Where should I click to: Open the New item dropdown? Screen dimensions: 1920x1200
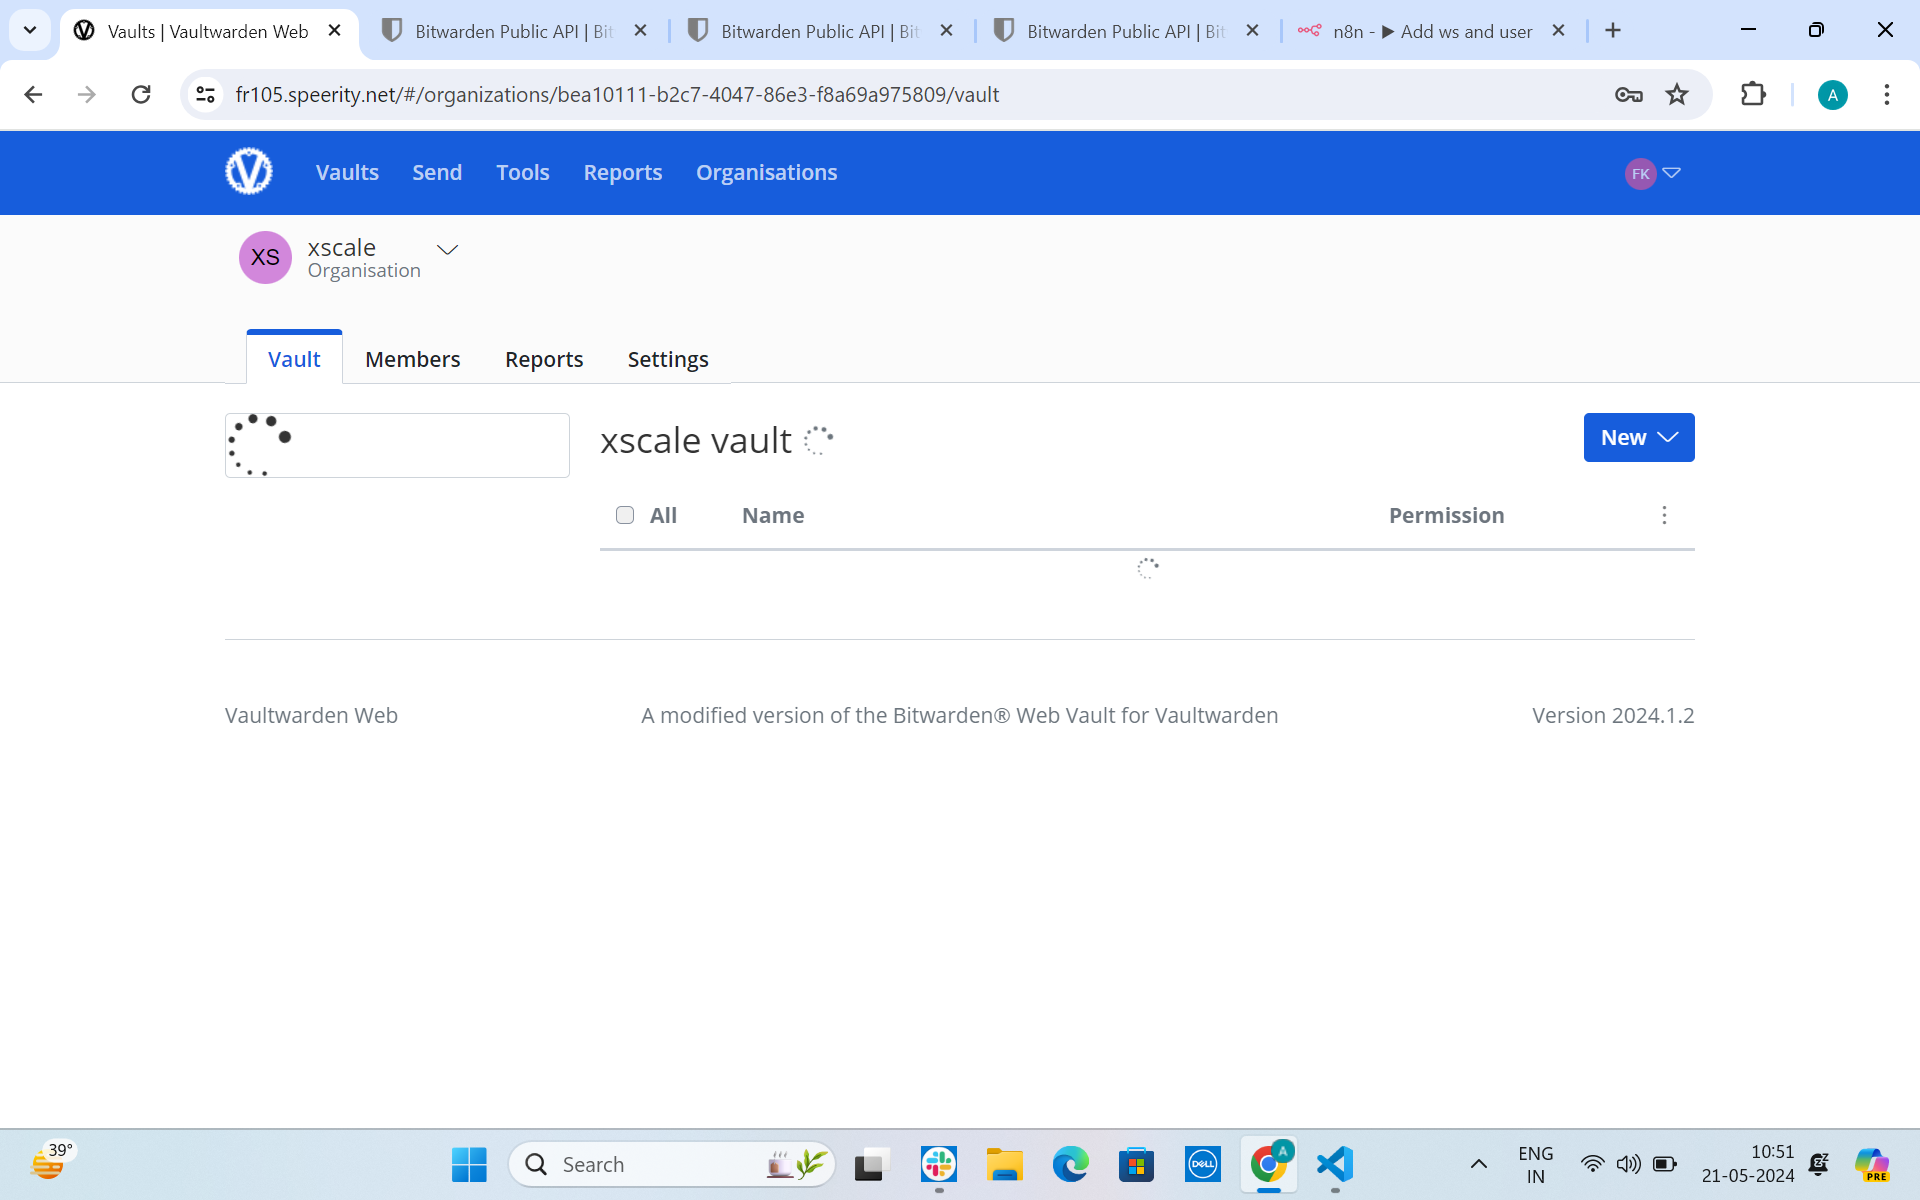[x=1638, y=437]
